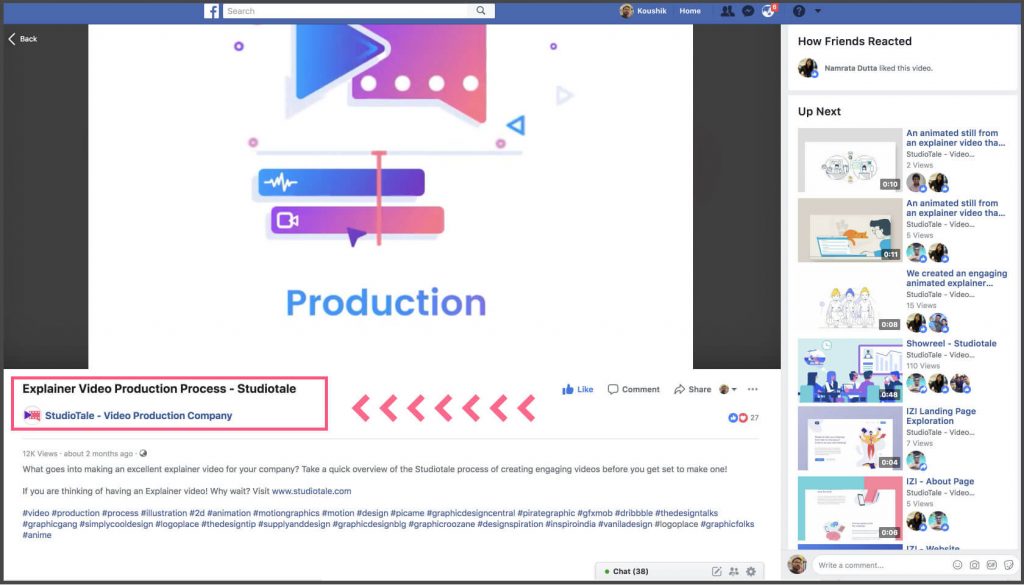Image resolution: width=1024 pixels, height=585 pixels.
Task: Click the public privacy globe icon
Action: coord(143,454)
